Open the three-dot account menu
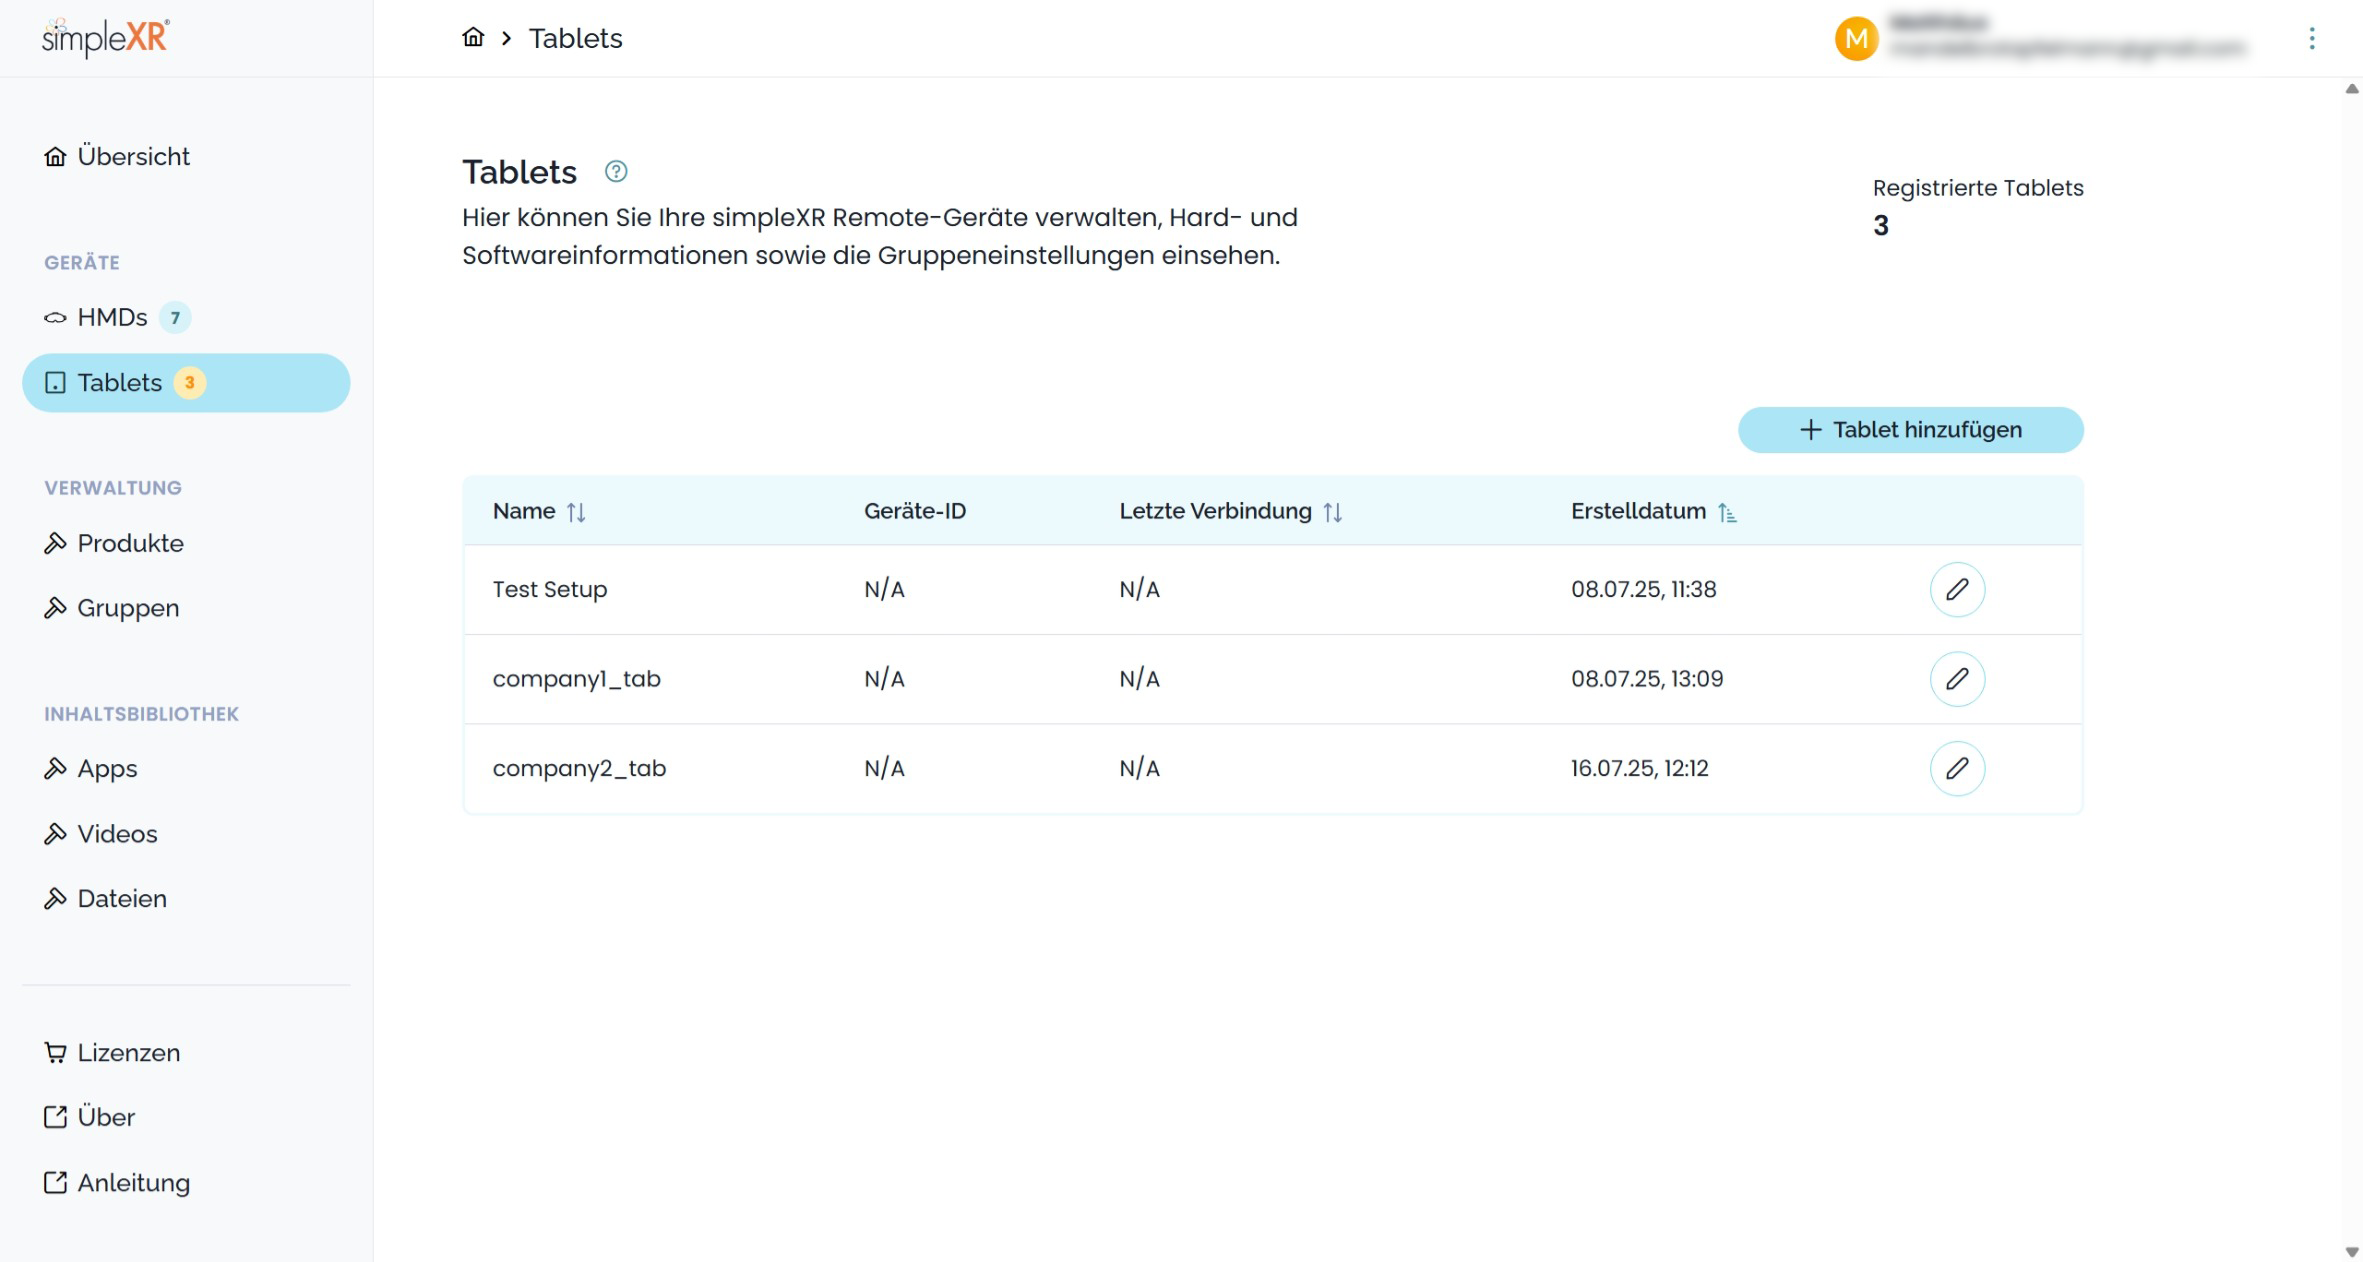This screenshot has height=1262, width=2363. pos(2311,39)
